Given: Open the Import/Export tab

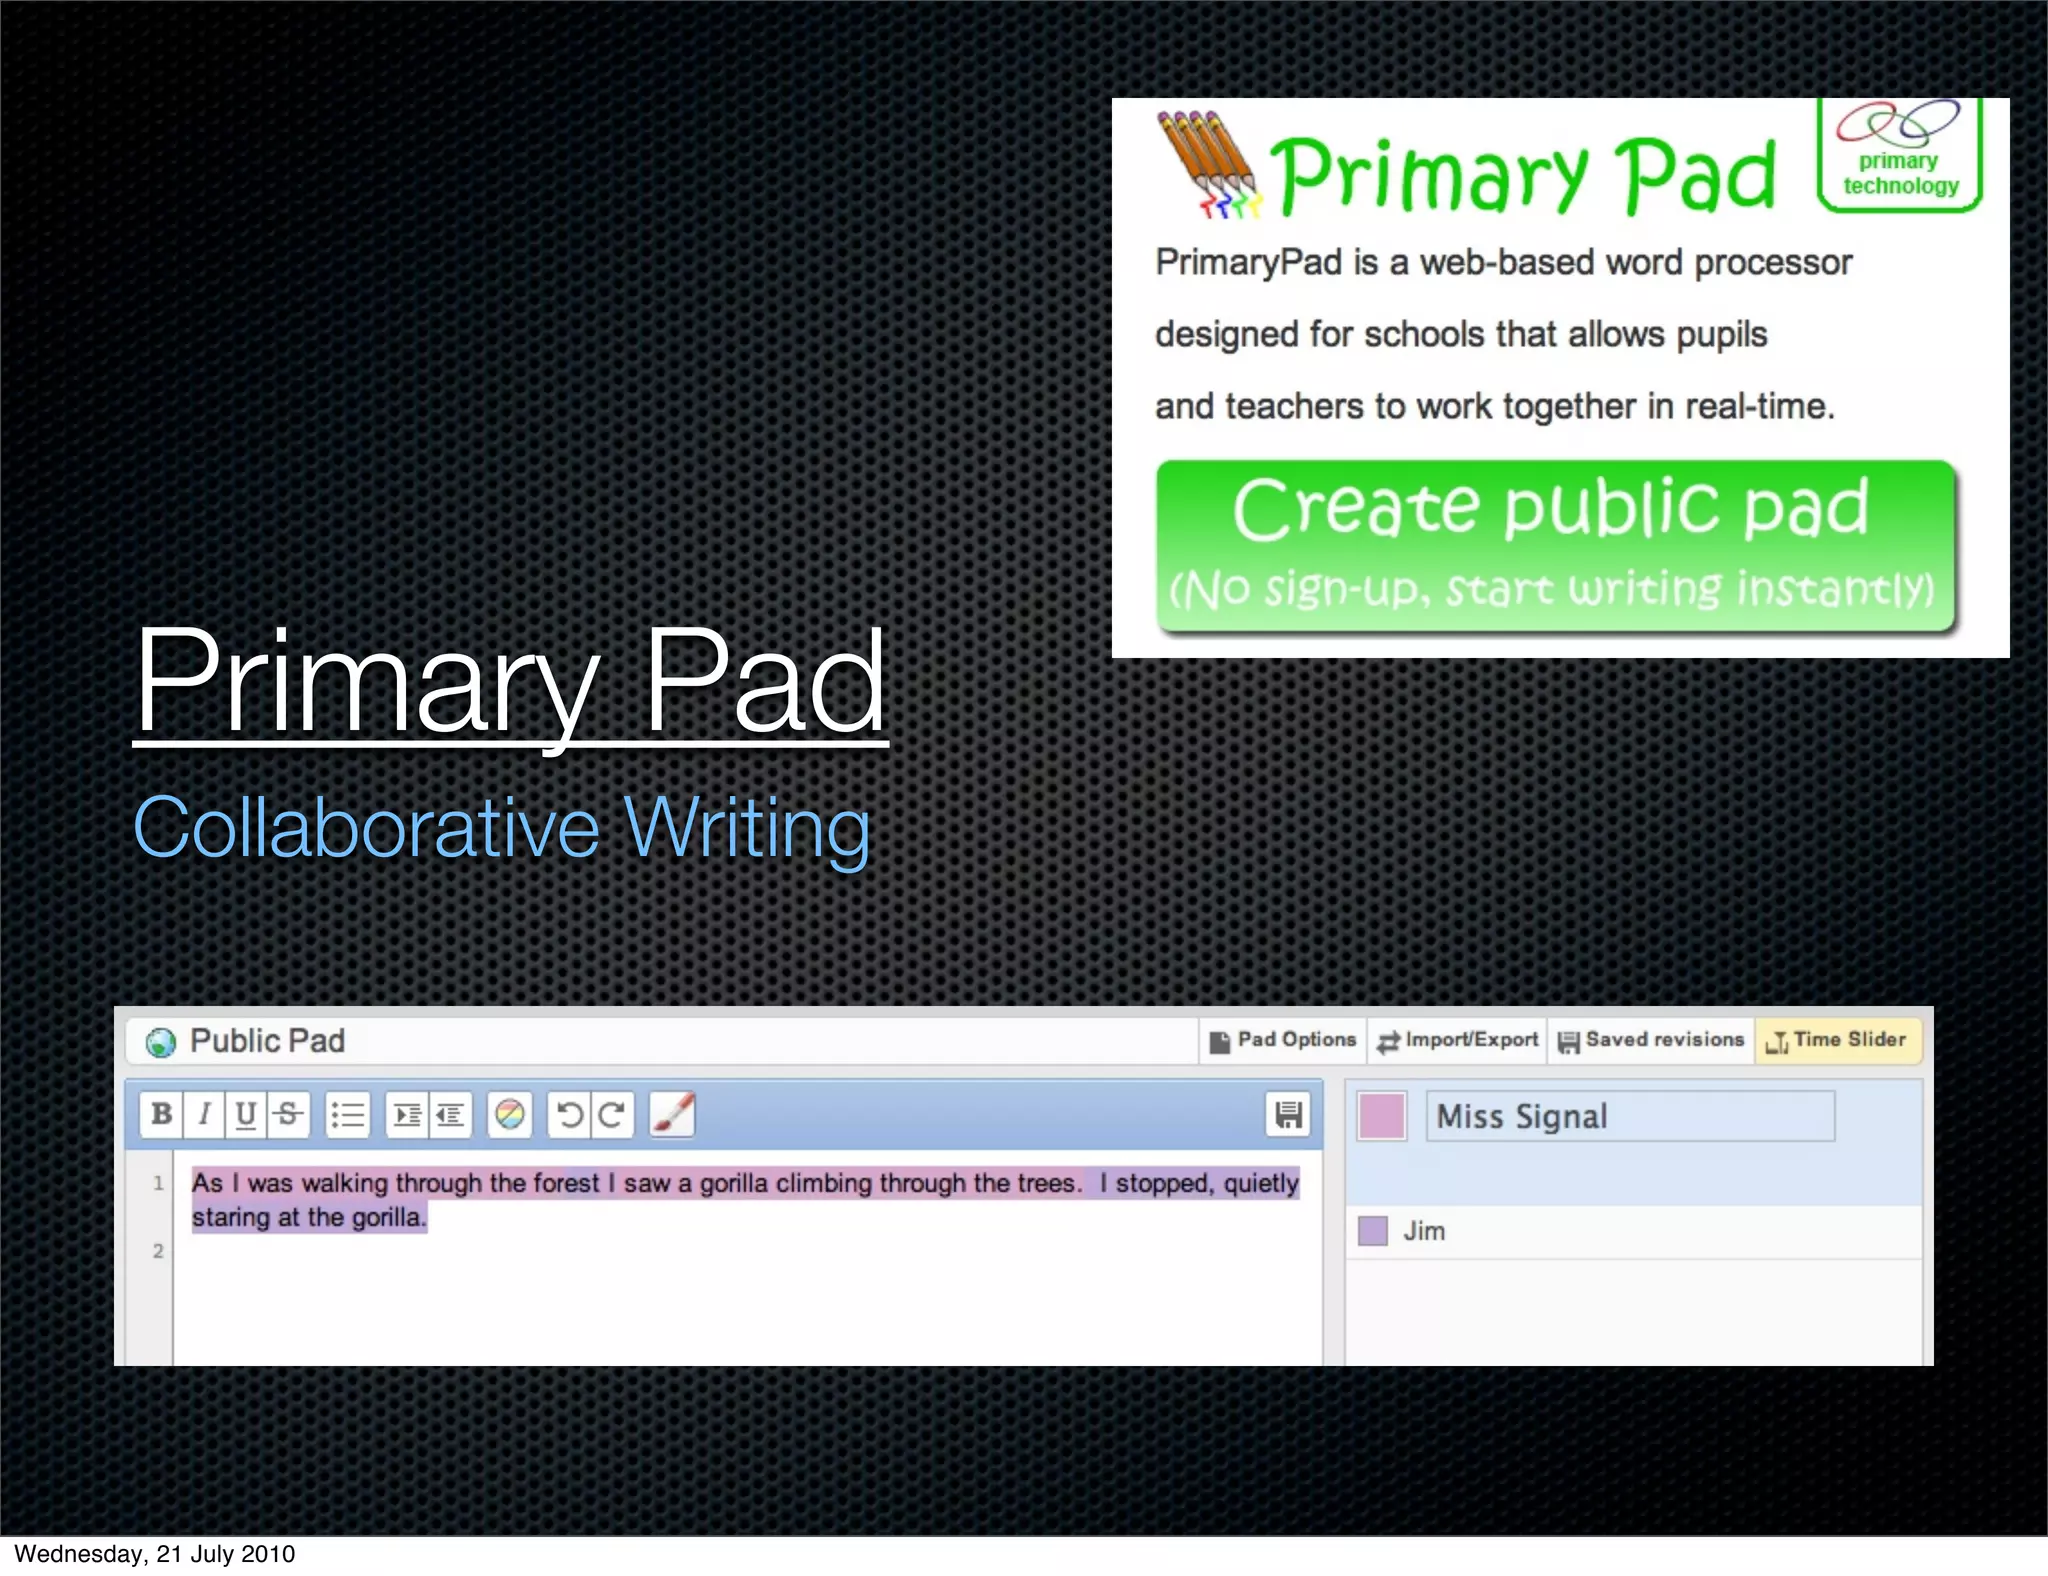Looking at the screenshot, I should [1458, 1040].
